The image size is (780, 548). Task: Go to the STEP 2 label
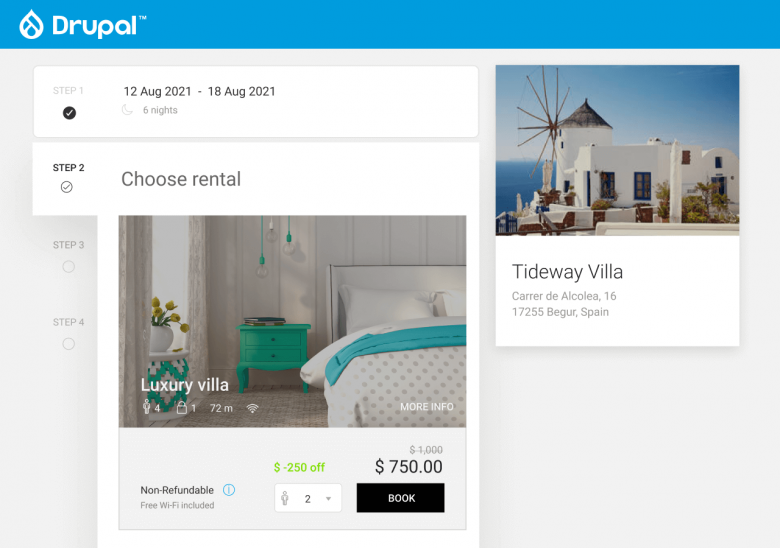[69, 168]
